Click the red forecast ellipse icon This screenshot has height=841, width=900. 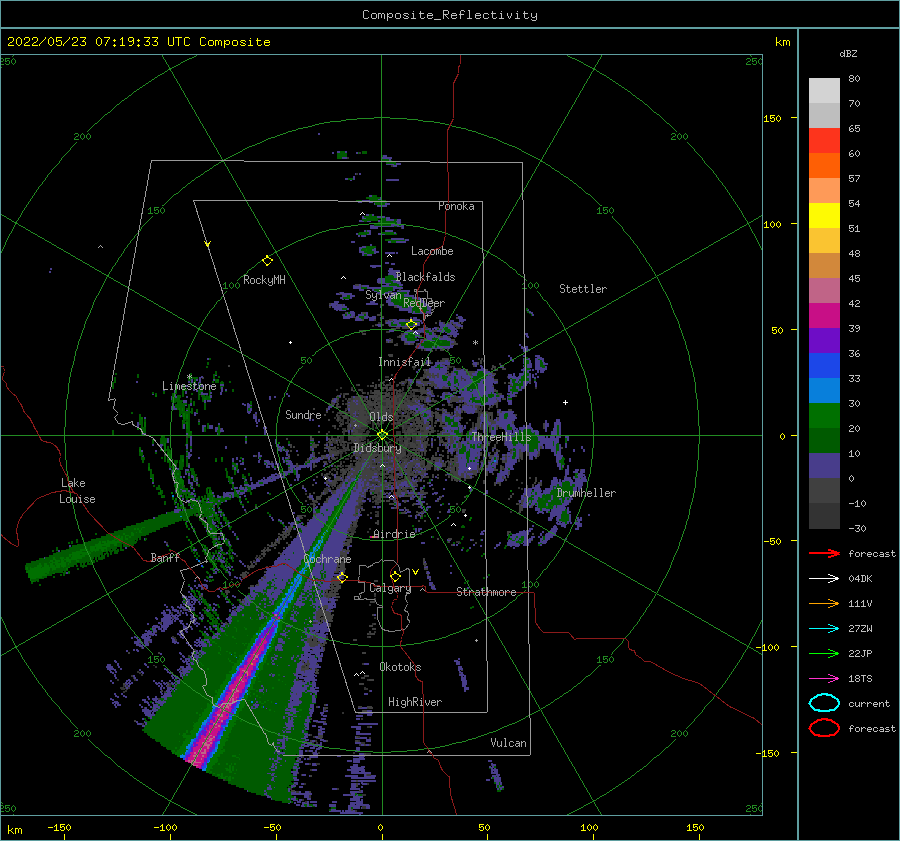point(824,728)
